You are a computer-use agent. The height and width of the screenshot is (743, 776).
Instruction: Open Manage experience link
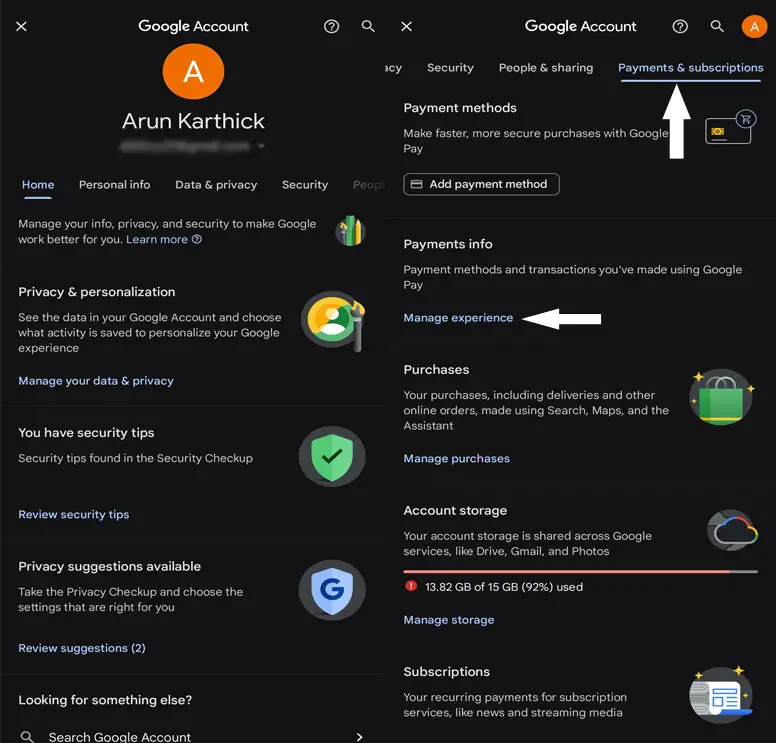458,318
